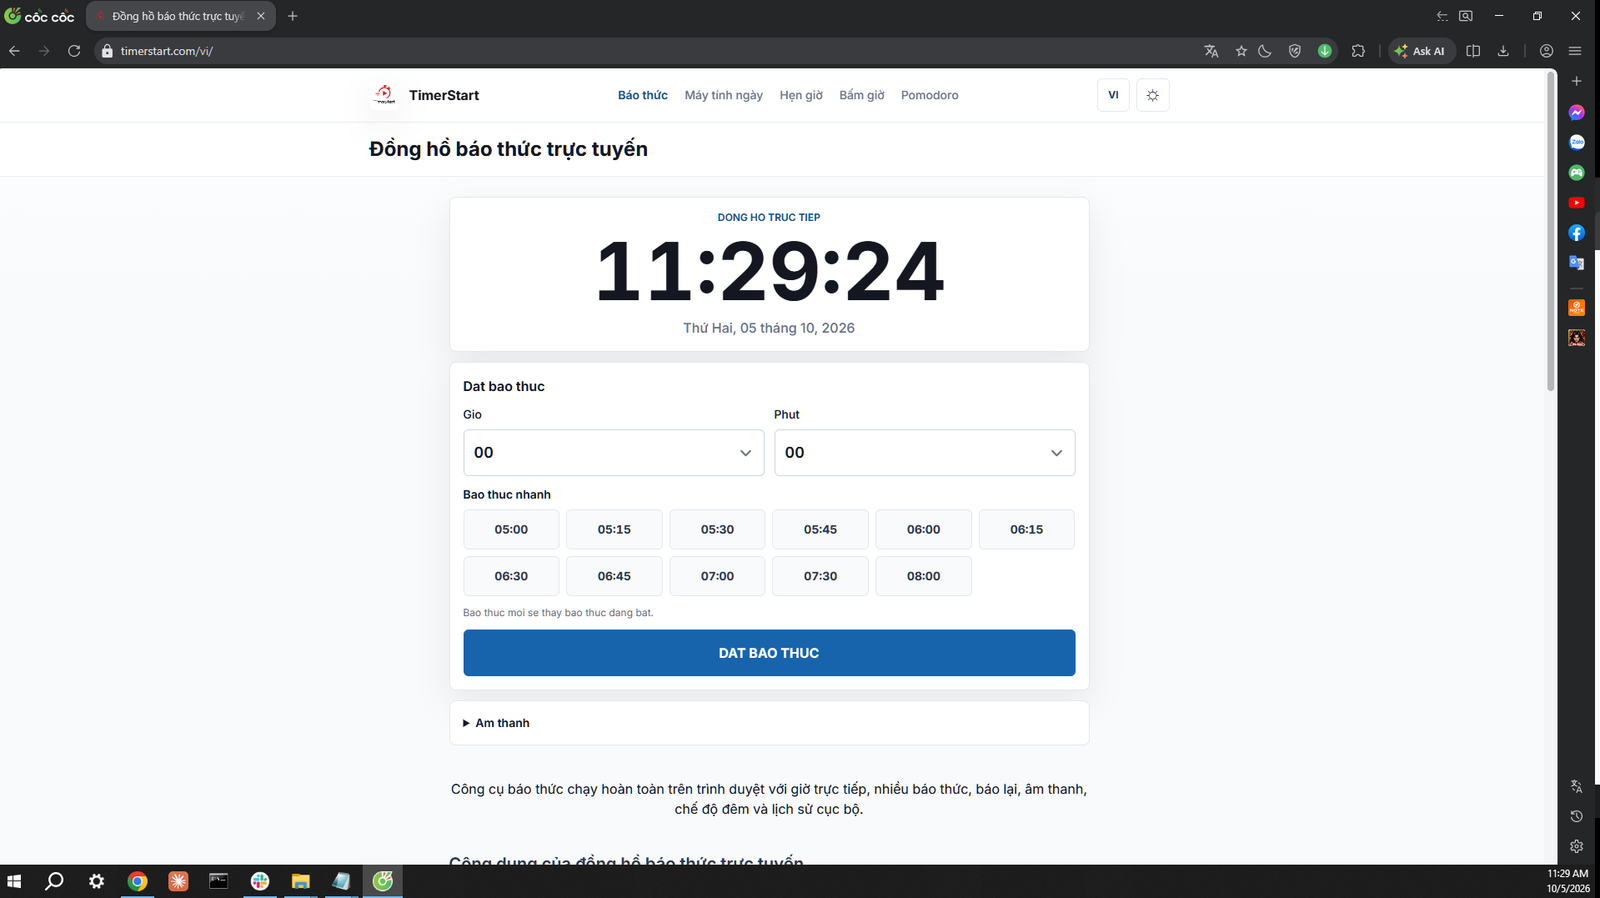The height and width of the screenshot is (898, 1600).
Task: Open the browser hamburger menu
Action: click(x=1575, y=51)
